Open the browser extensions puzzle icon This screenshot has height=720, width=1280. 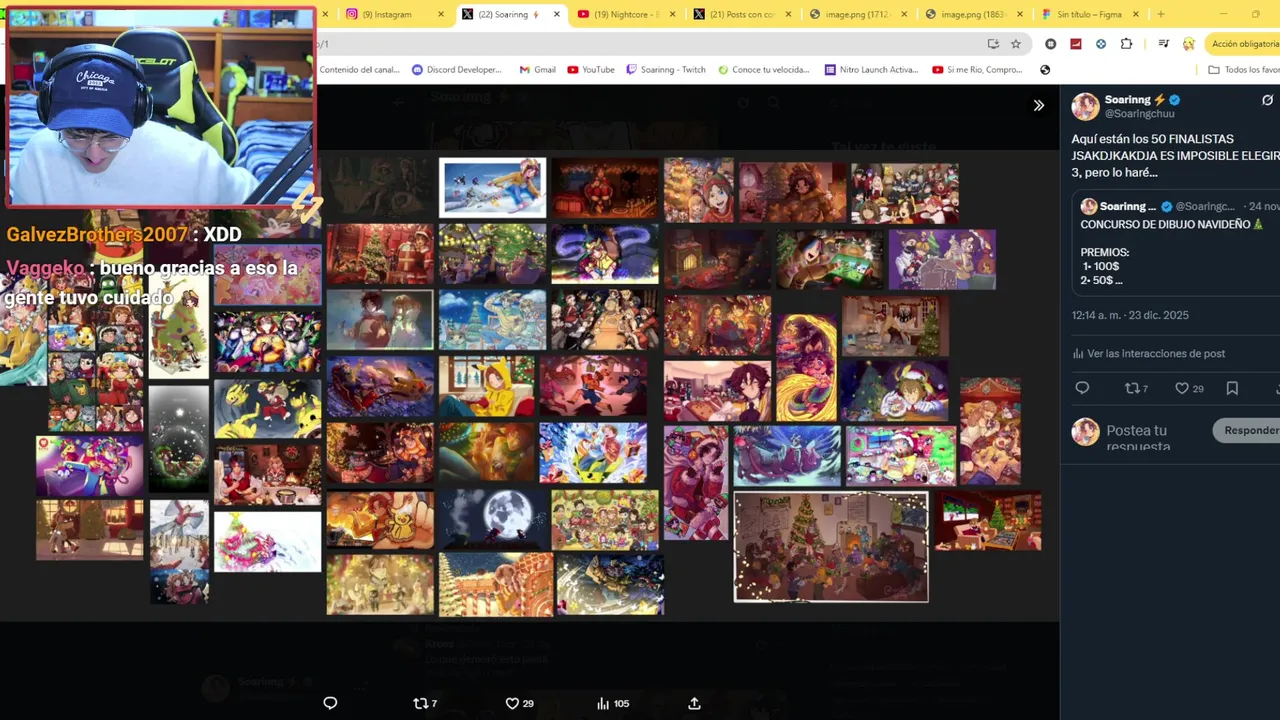(1126, 44)
